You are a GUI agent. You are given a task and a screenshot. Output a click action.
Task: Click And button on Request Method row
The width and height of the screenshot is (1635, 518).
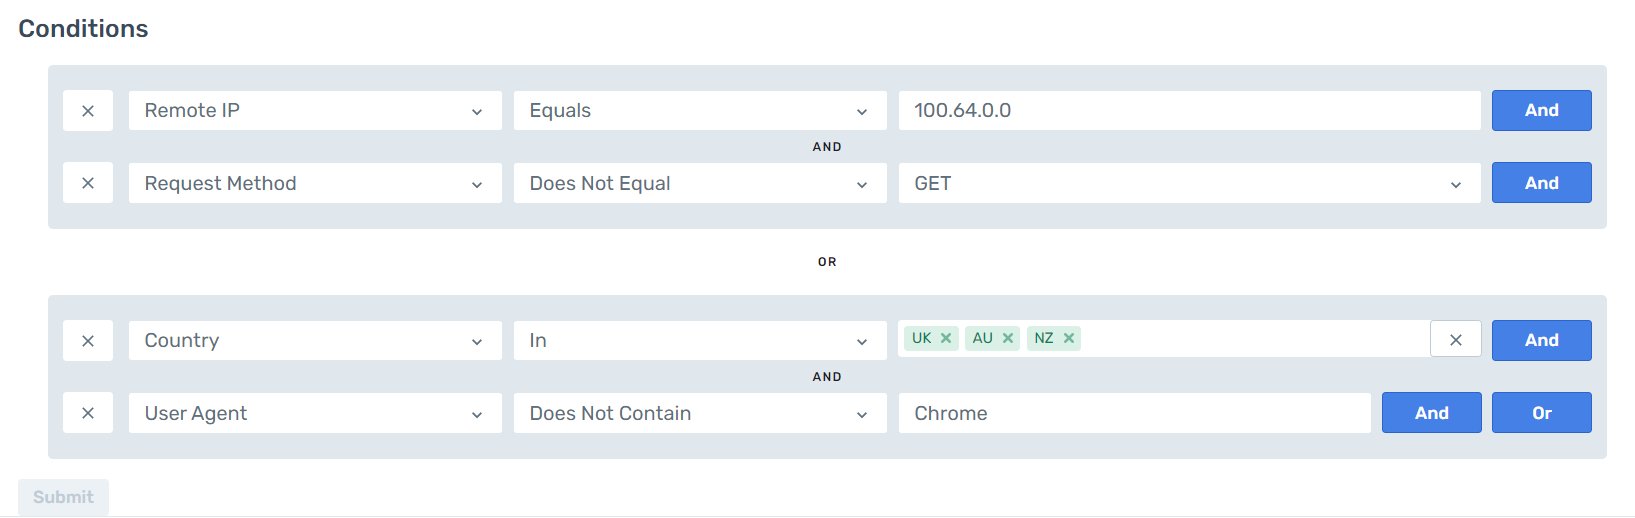click(1541, 183)
